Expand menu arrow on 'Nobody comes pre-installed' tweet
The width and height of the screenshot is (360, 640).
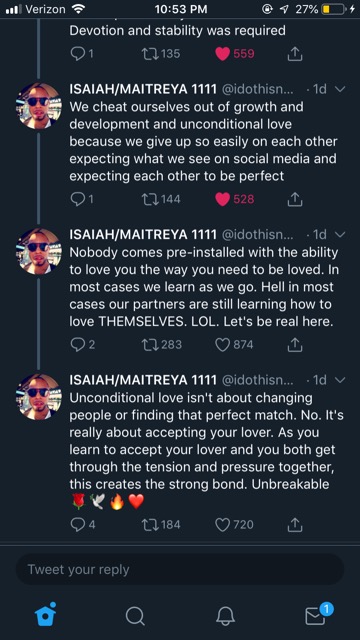coord(340,235)
